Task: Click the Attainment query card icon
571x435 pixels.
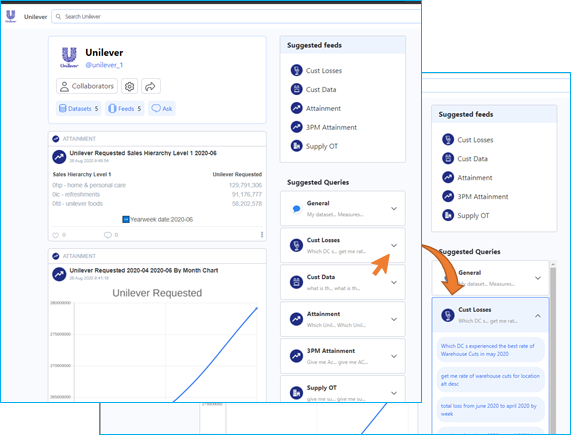Action: (296, 319)
